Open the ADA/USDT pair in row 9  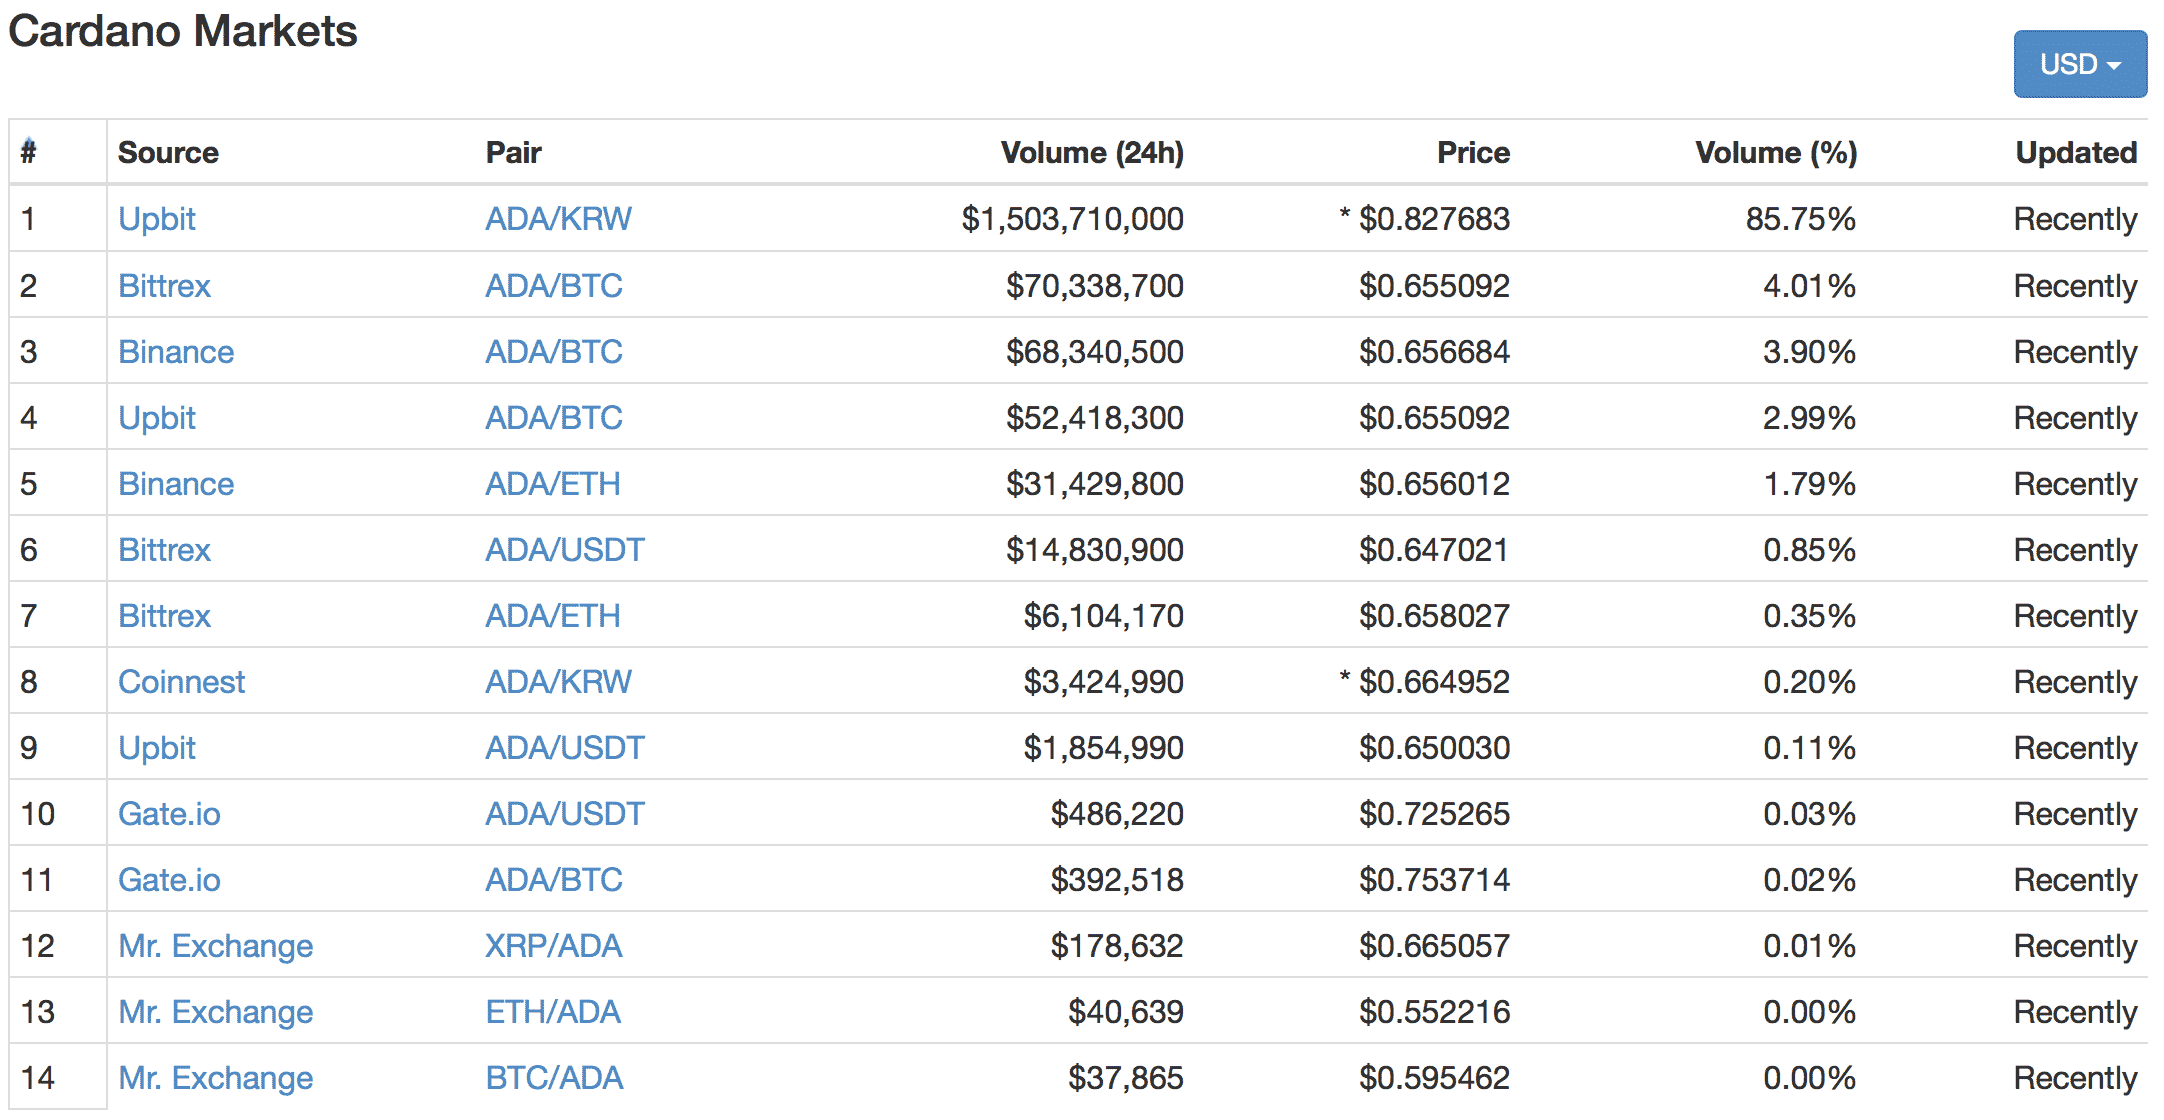(565, 748)
